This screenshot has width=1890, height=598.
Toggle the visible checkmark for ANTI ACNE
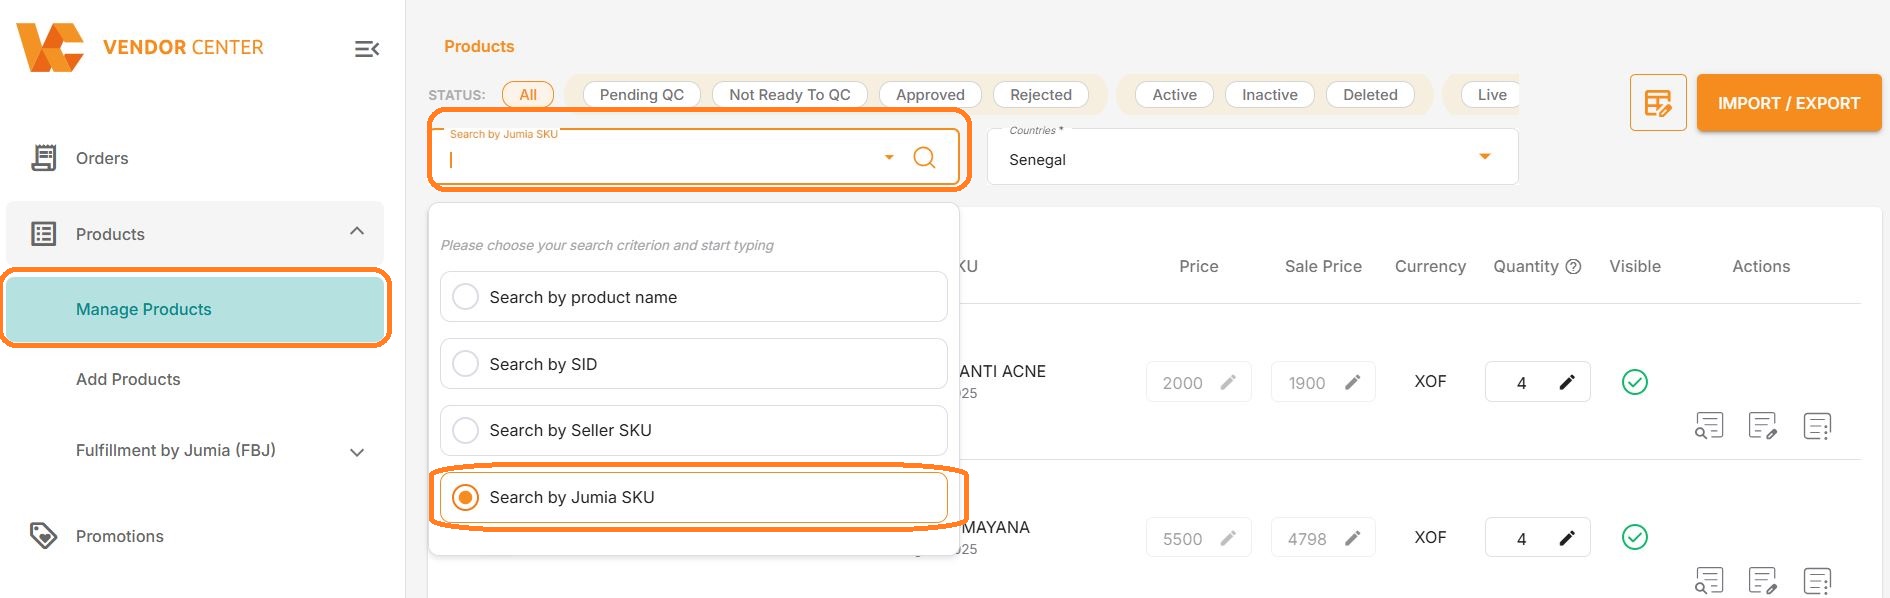[1635, 382]
